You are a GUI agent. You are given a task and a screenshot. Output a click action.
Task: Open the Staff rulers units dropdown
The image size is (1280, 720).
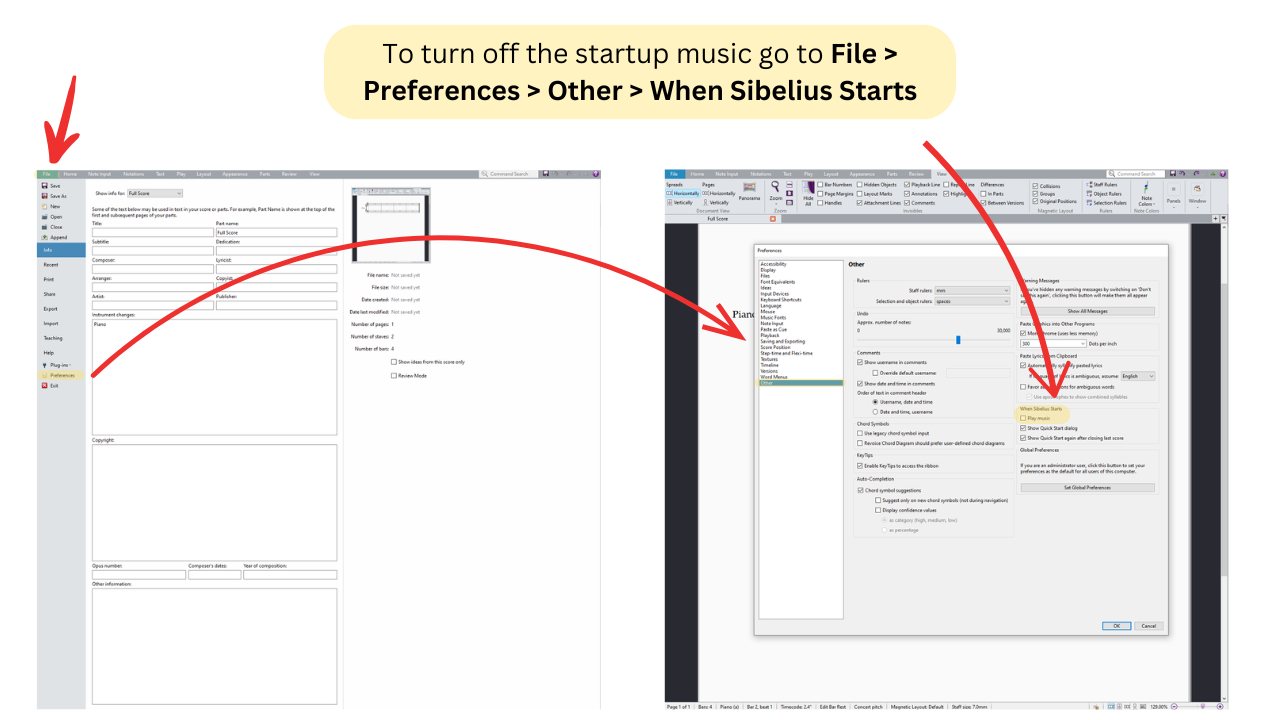click(x=972, y=291)
